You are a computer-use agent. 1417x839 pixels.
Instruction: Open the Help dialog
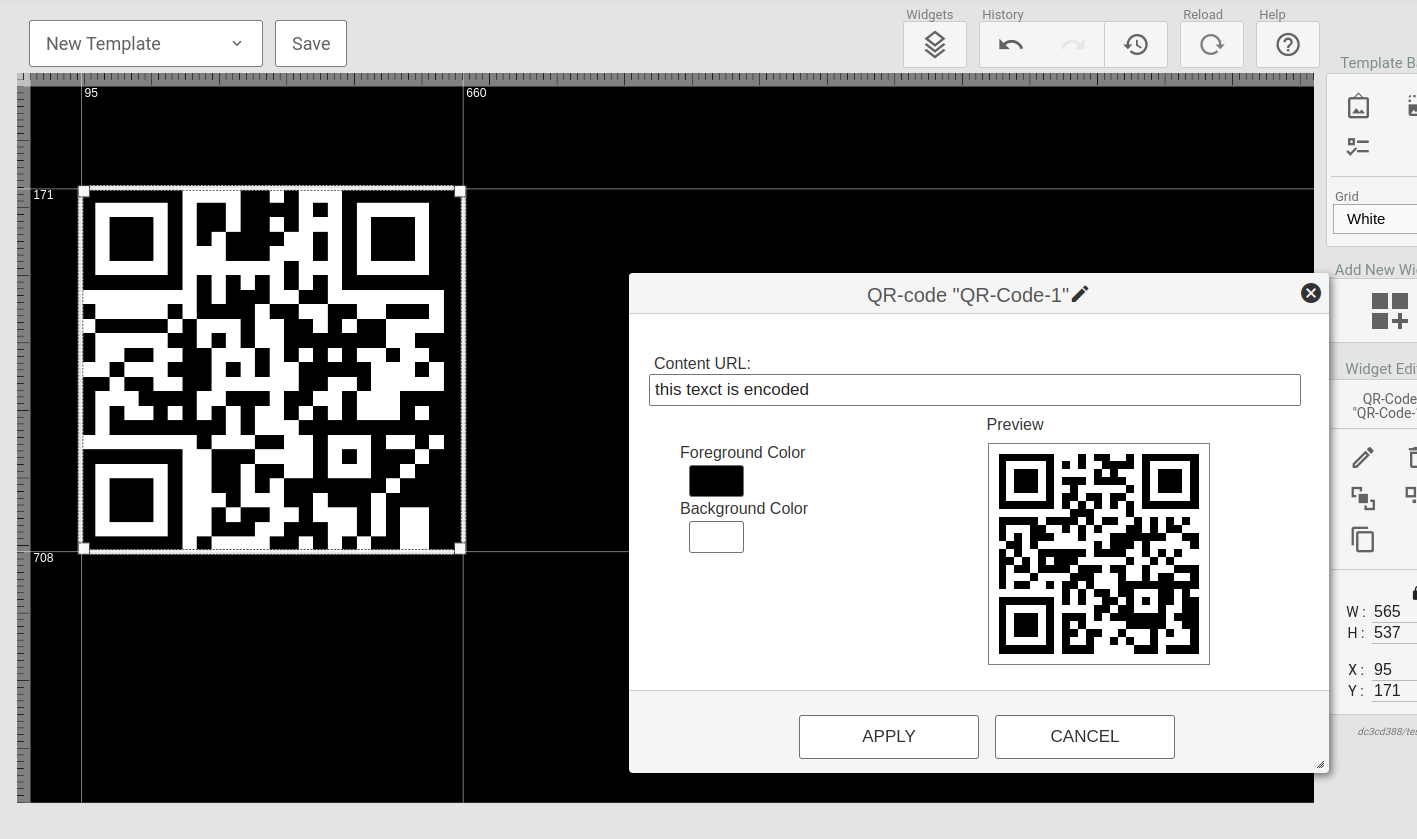[1287, 44]
